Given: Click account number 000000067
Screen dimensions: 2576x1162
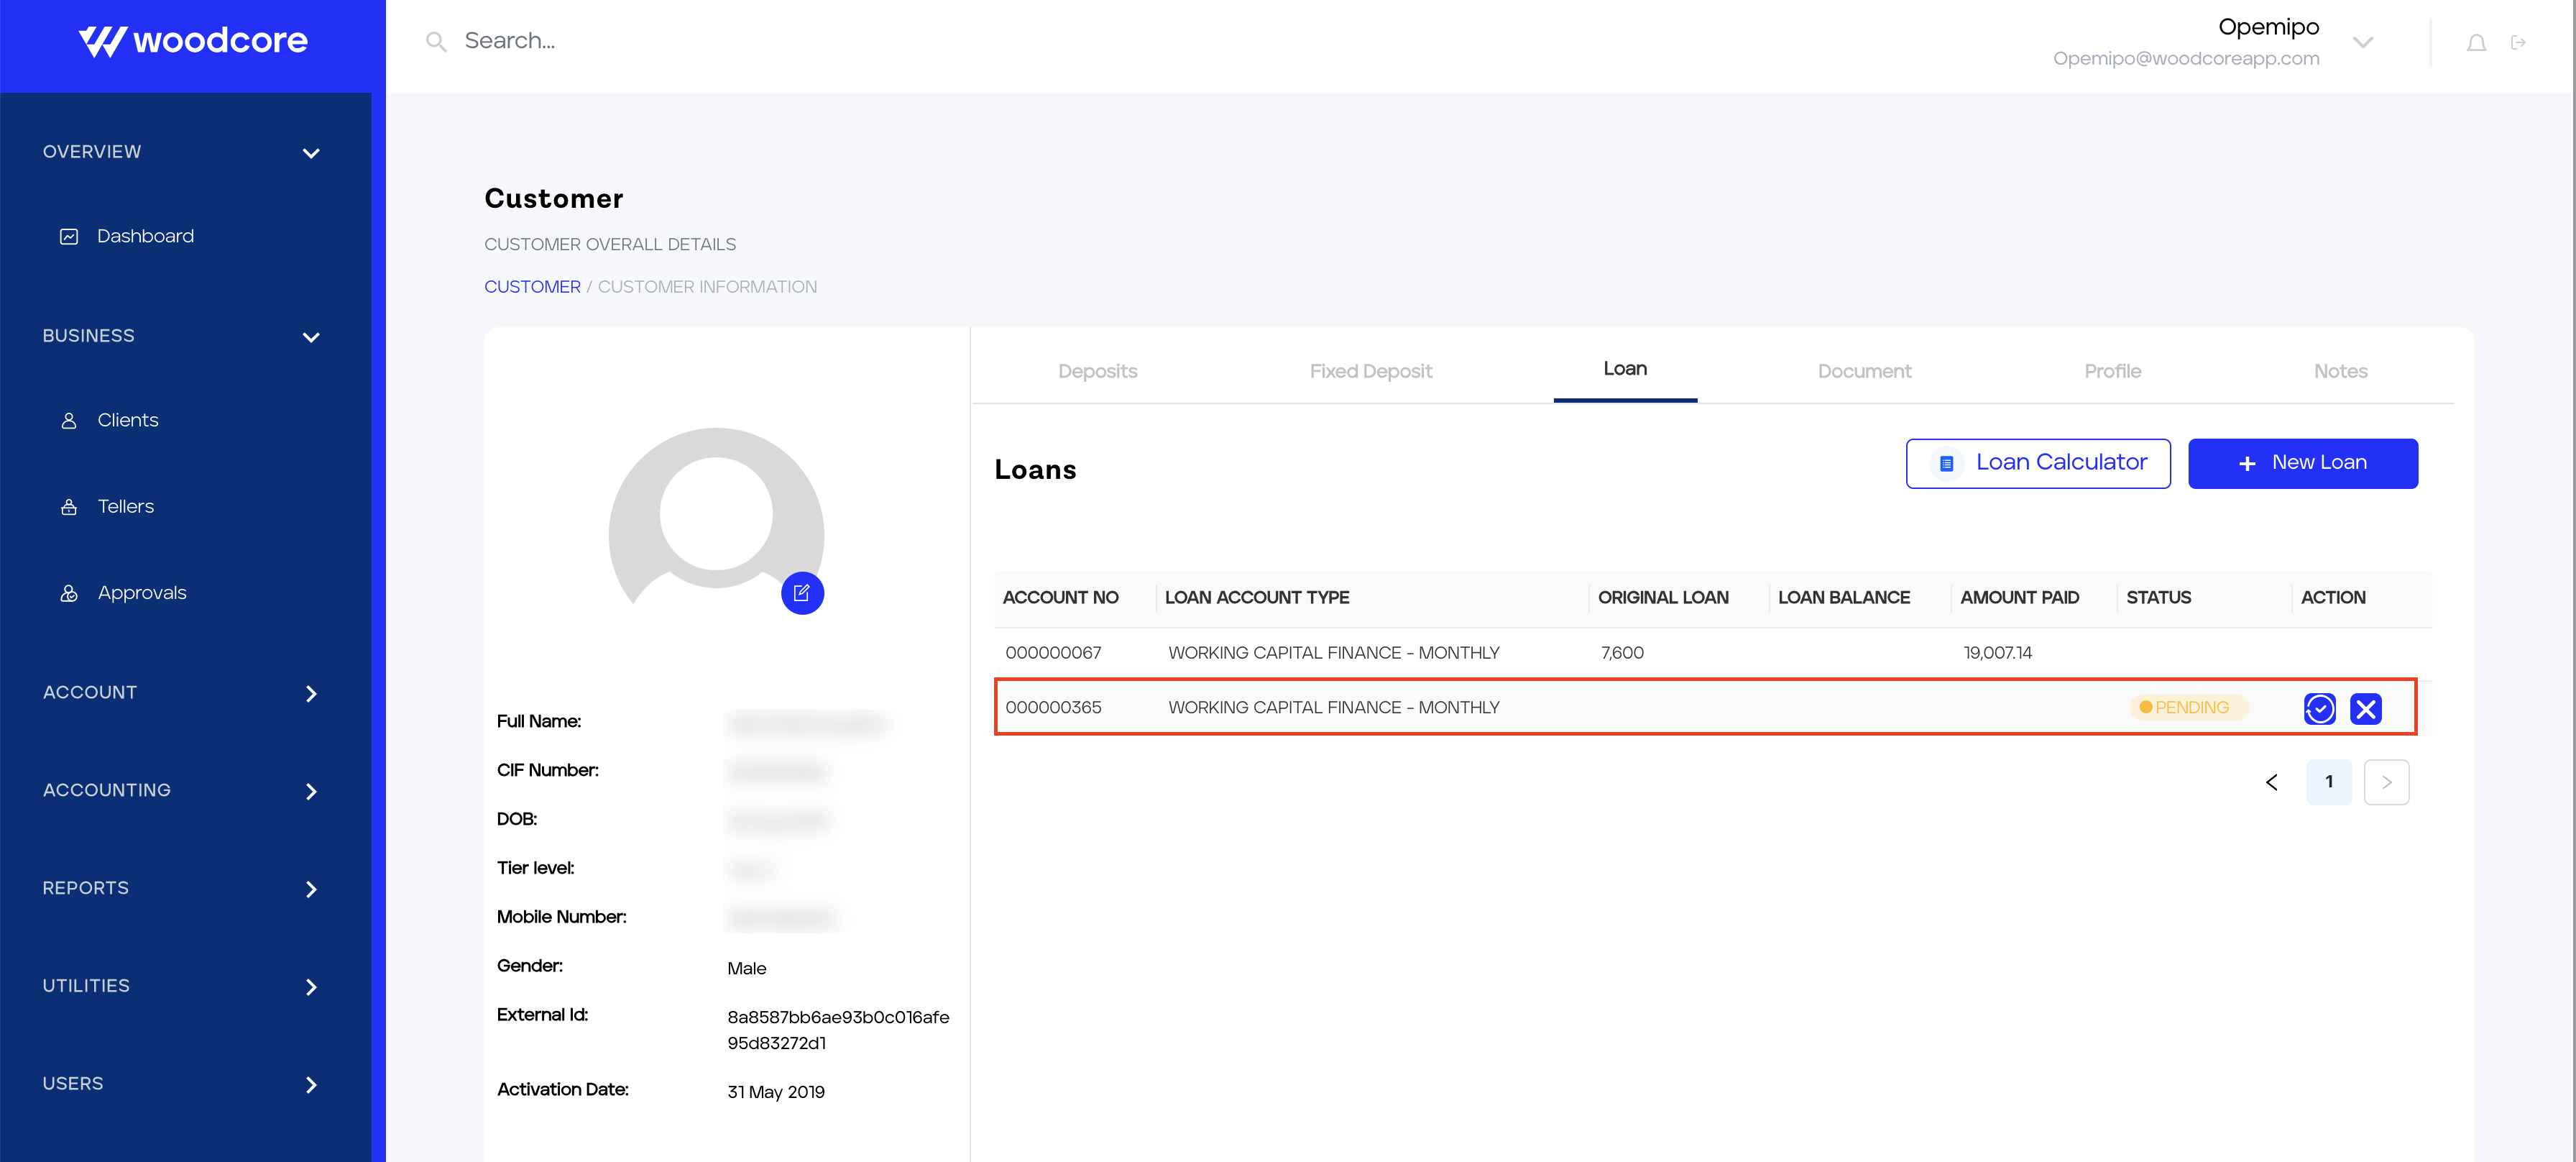Looking at the screenshot, I should tap(1053, 653).
